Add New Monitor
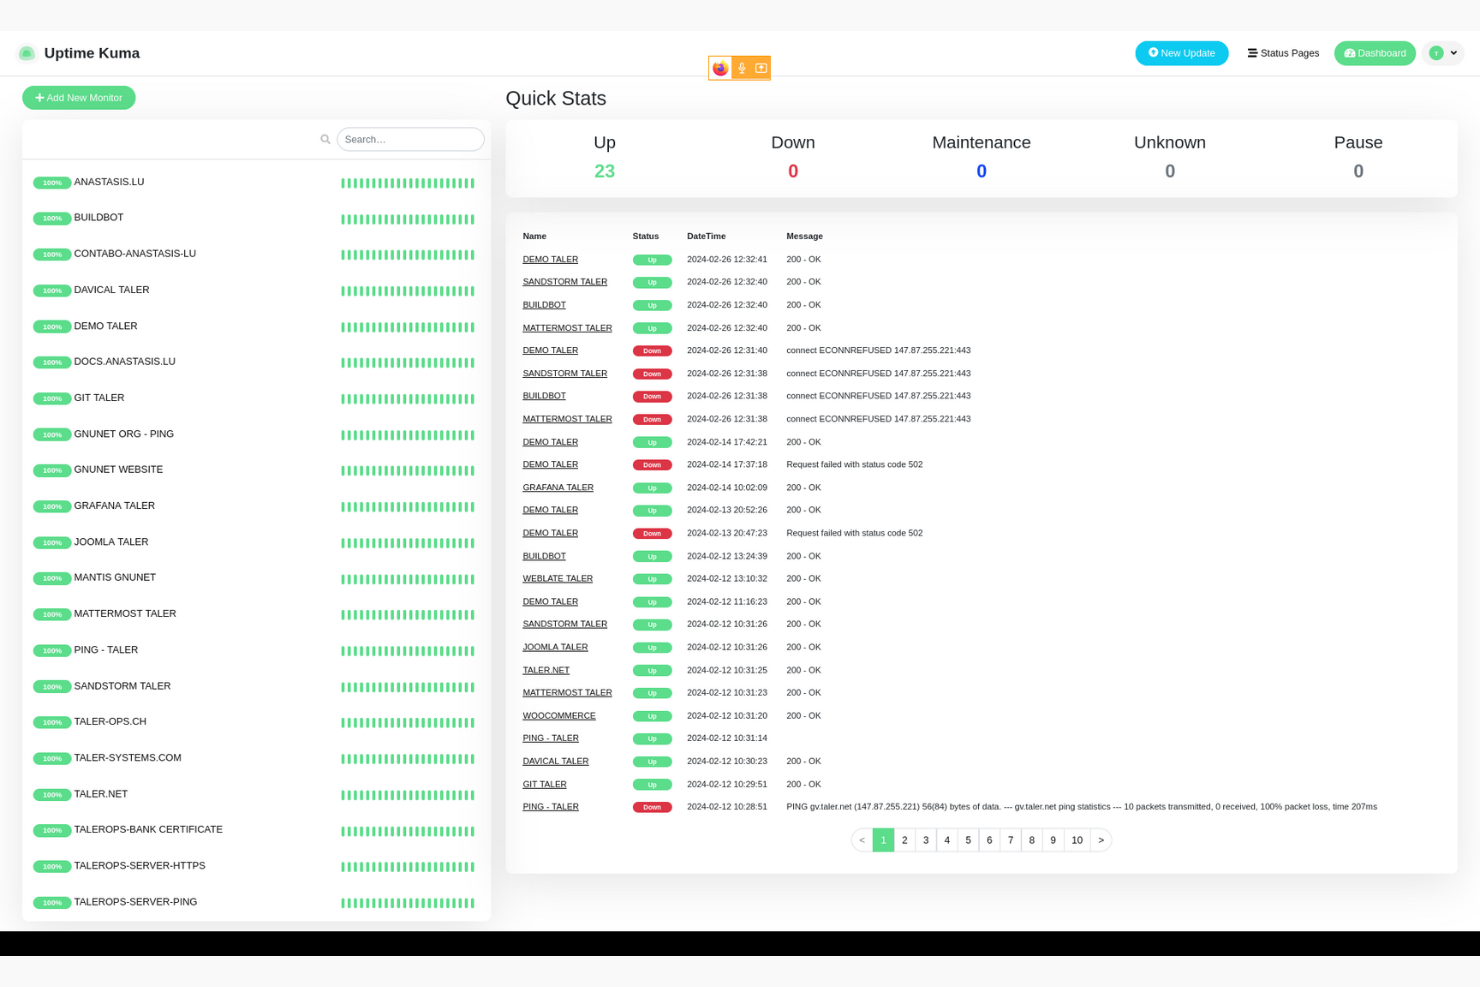Screen dimensions: 1480x987 [x=79, y=98]
